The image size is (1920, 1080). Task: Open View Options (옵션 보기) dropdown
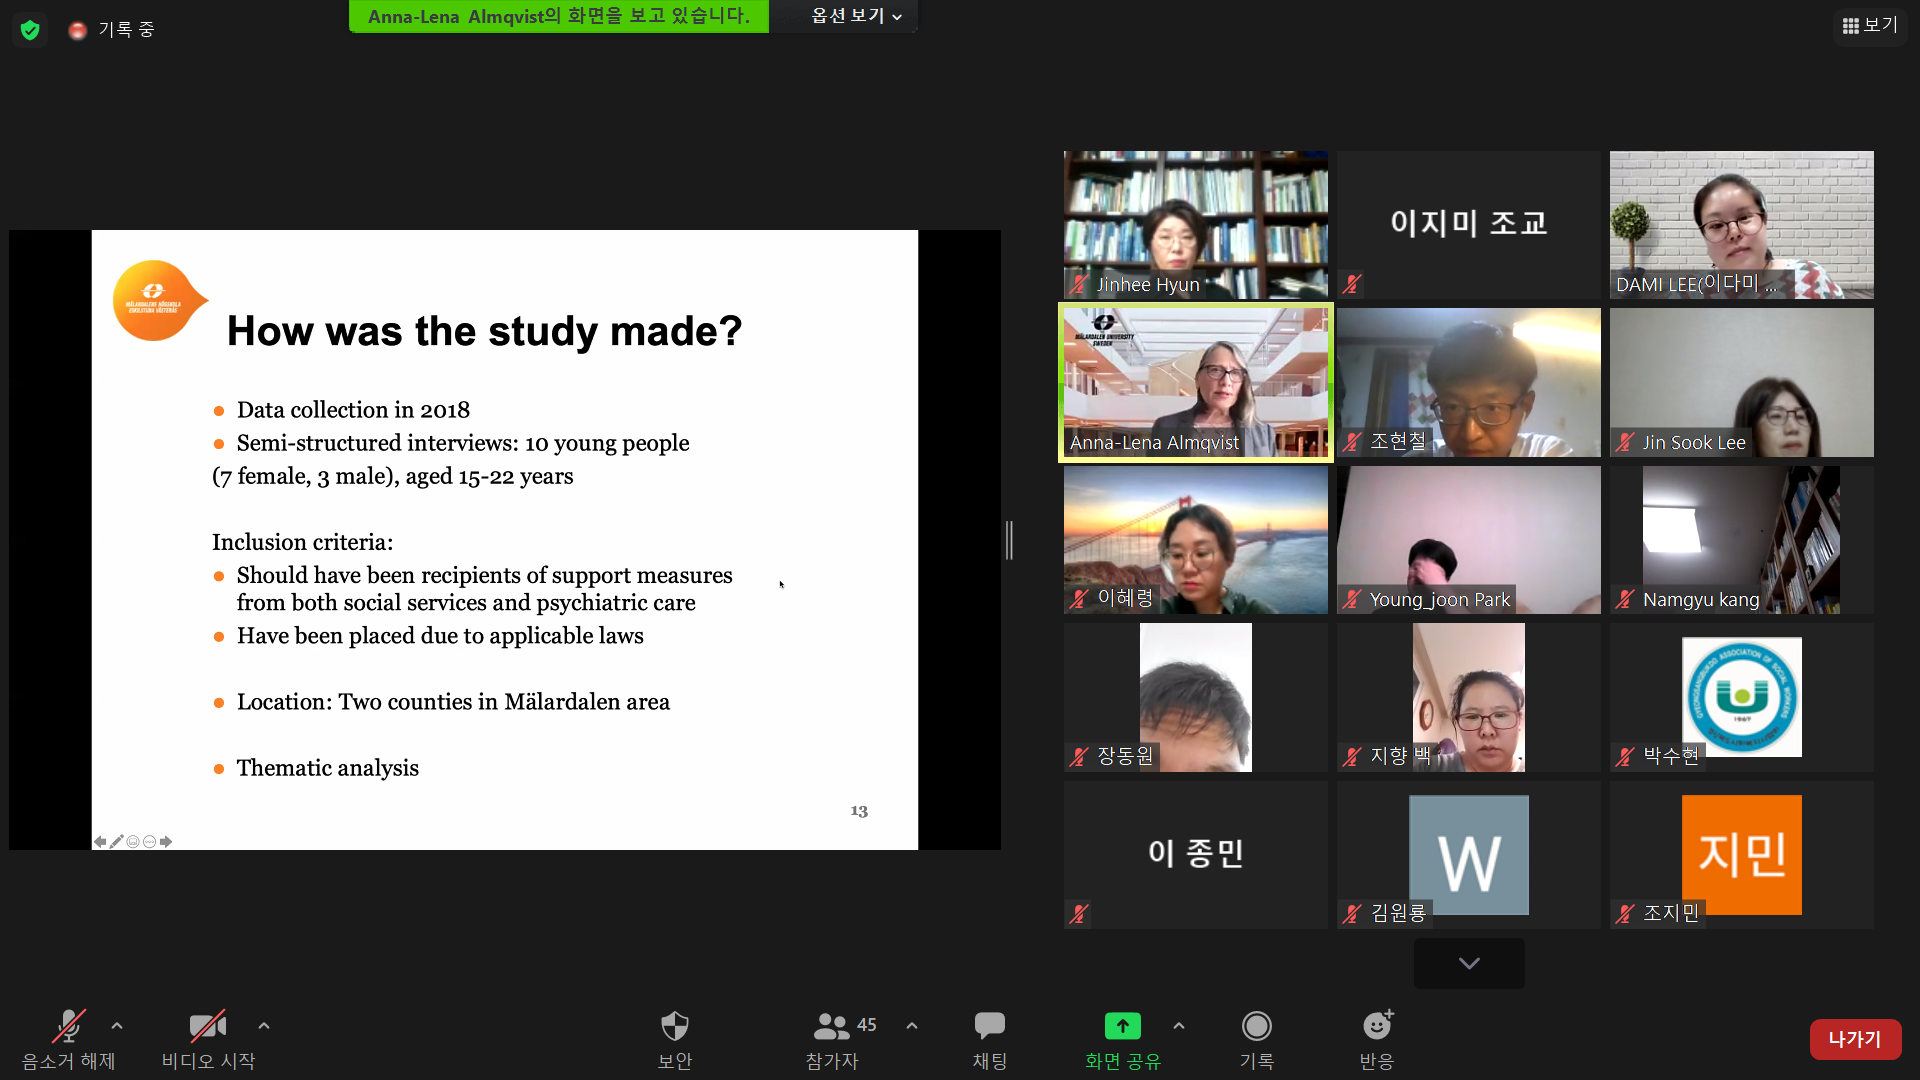coord(856,16)
